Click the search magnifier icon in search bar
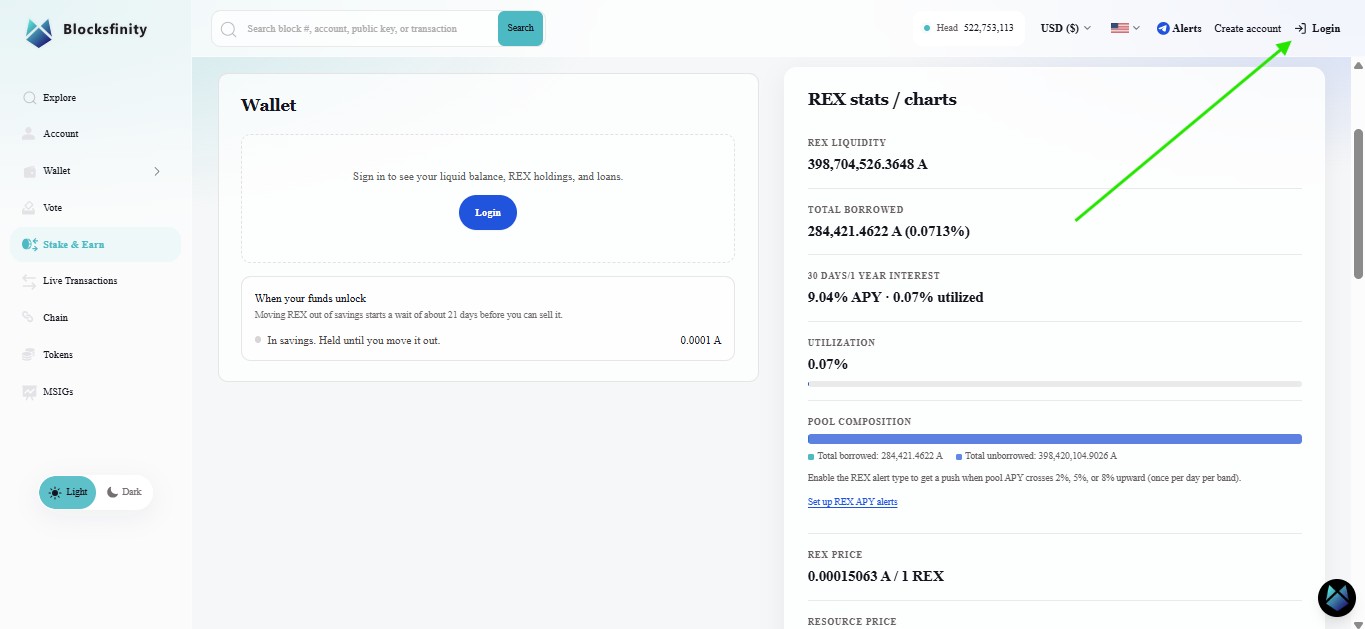 (x=230, y=29)
